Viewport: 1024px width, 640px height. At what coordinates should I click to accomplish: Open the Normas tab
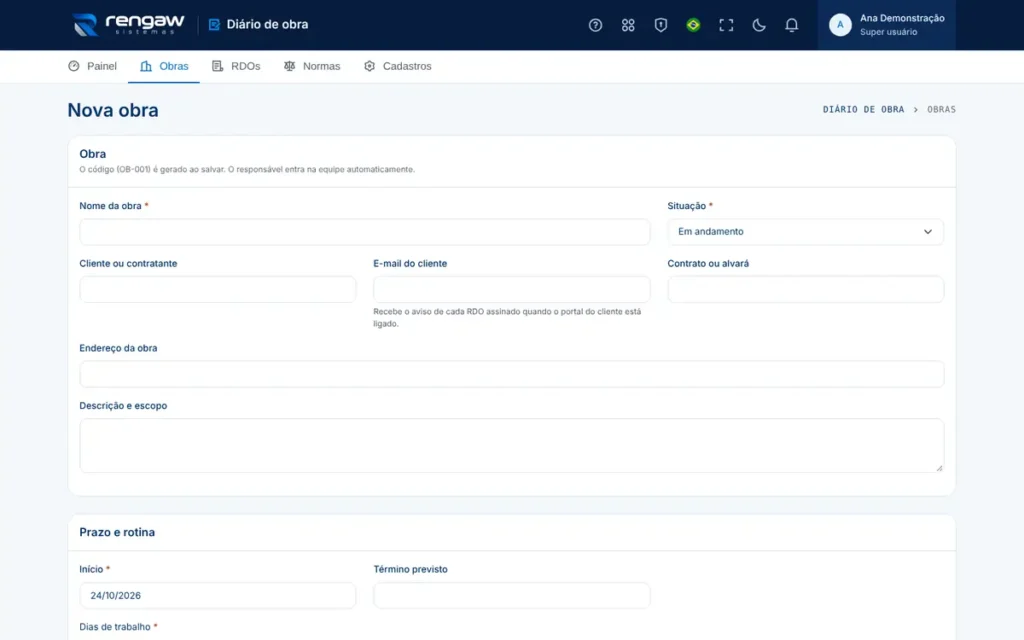coord(312,66)
